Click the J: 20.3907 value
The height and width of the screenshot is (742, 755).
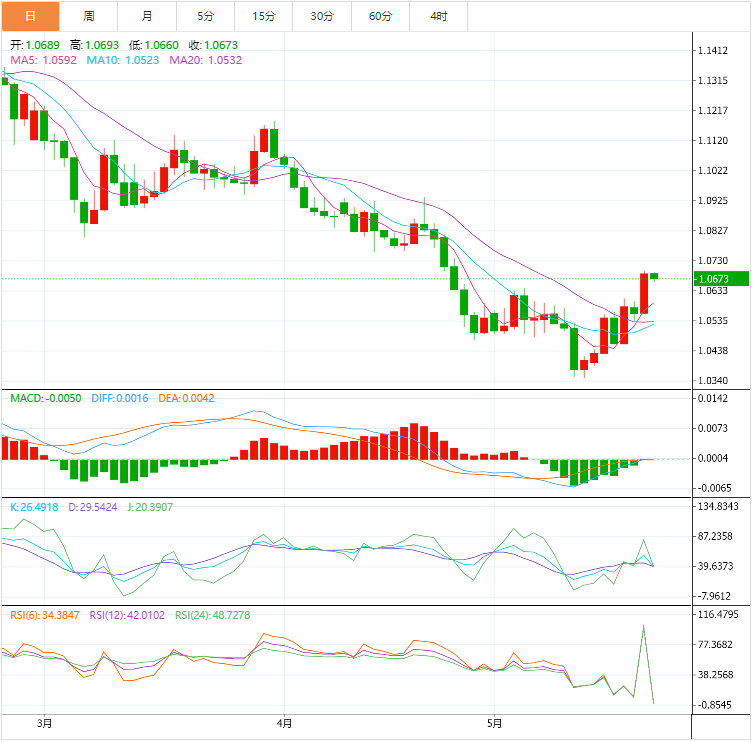(150, 507)
